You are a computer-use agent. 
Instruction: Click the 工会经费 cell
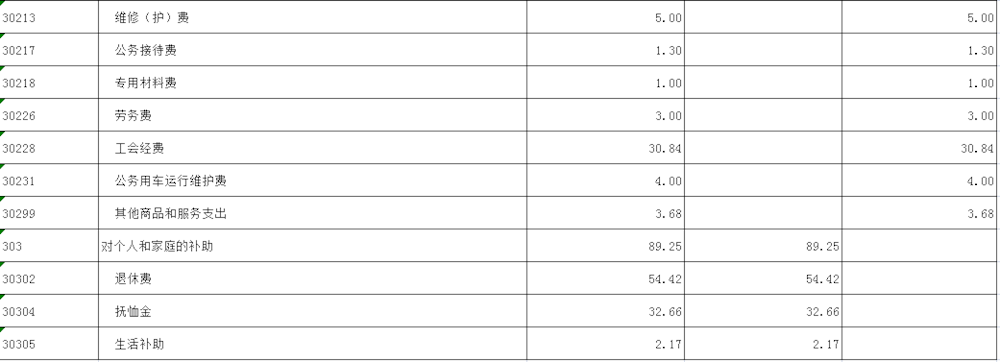click(x=312, y=148)
